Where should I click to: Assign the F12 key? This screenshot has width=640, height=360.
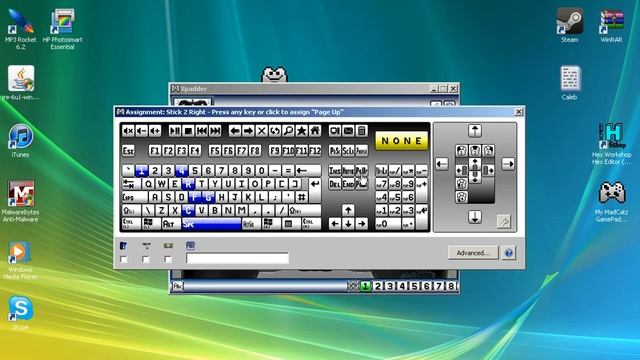tap(315, 151)
